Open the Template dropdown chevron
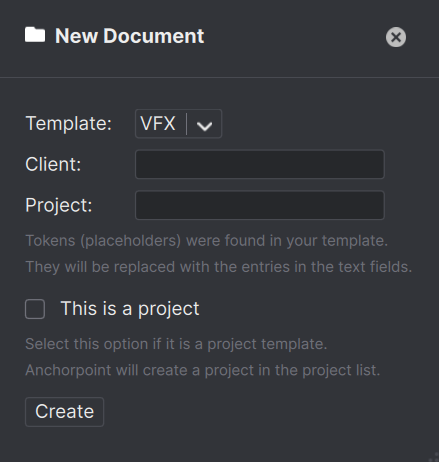The width and height of the screenshot is (439, 462). coord(204,126)
